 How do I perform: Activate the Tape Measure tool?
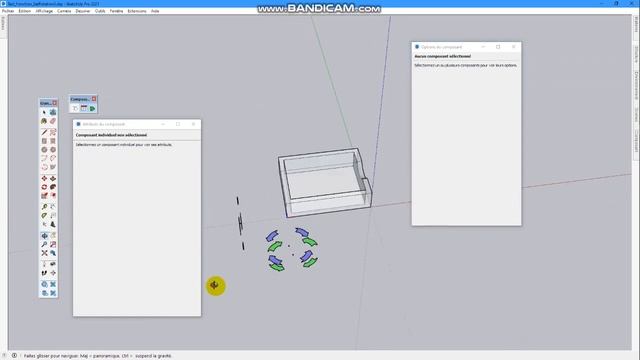tap(44, 207)
